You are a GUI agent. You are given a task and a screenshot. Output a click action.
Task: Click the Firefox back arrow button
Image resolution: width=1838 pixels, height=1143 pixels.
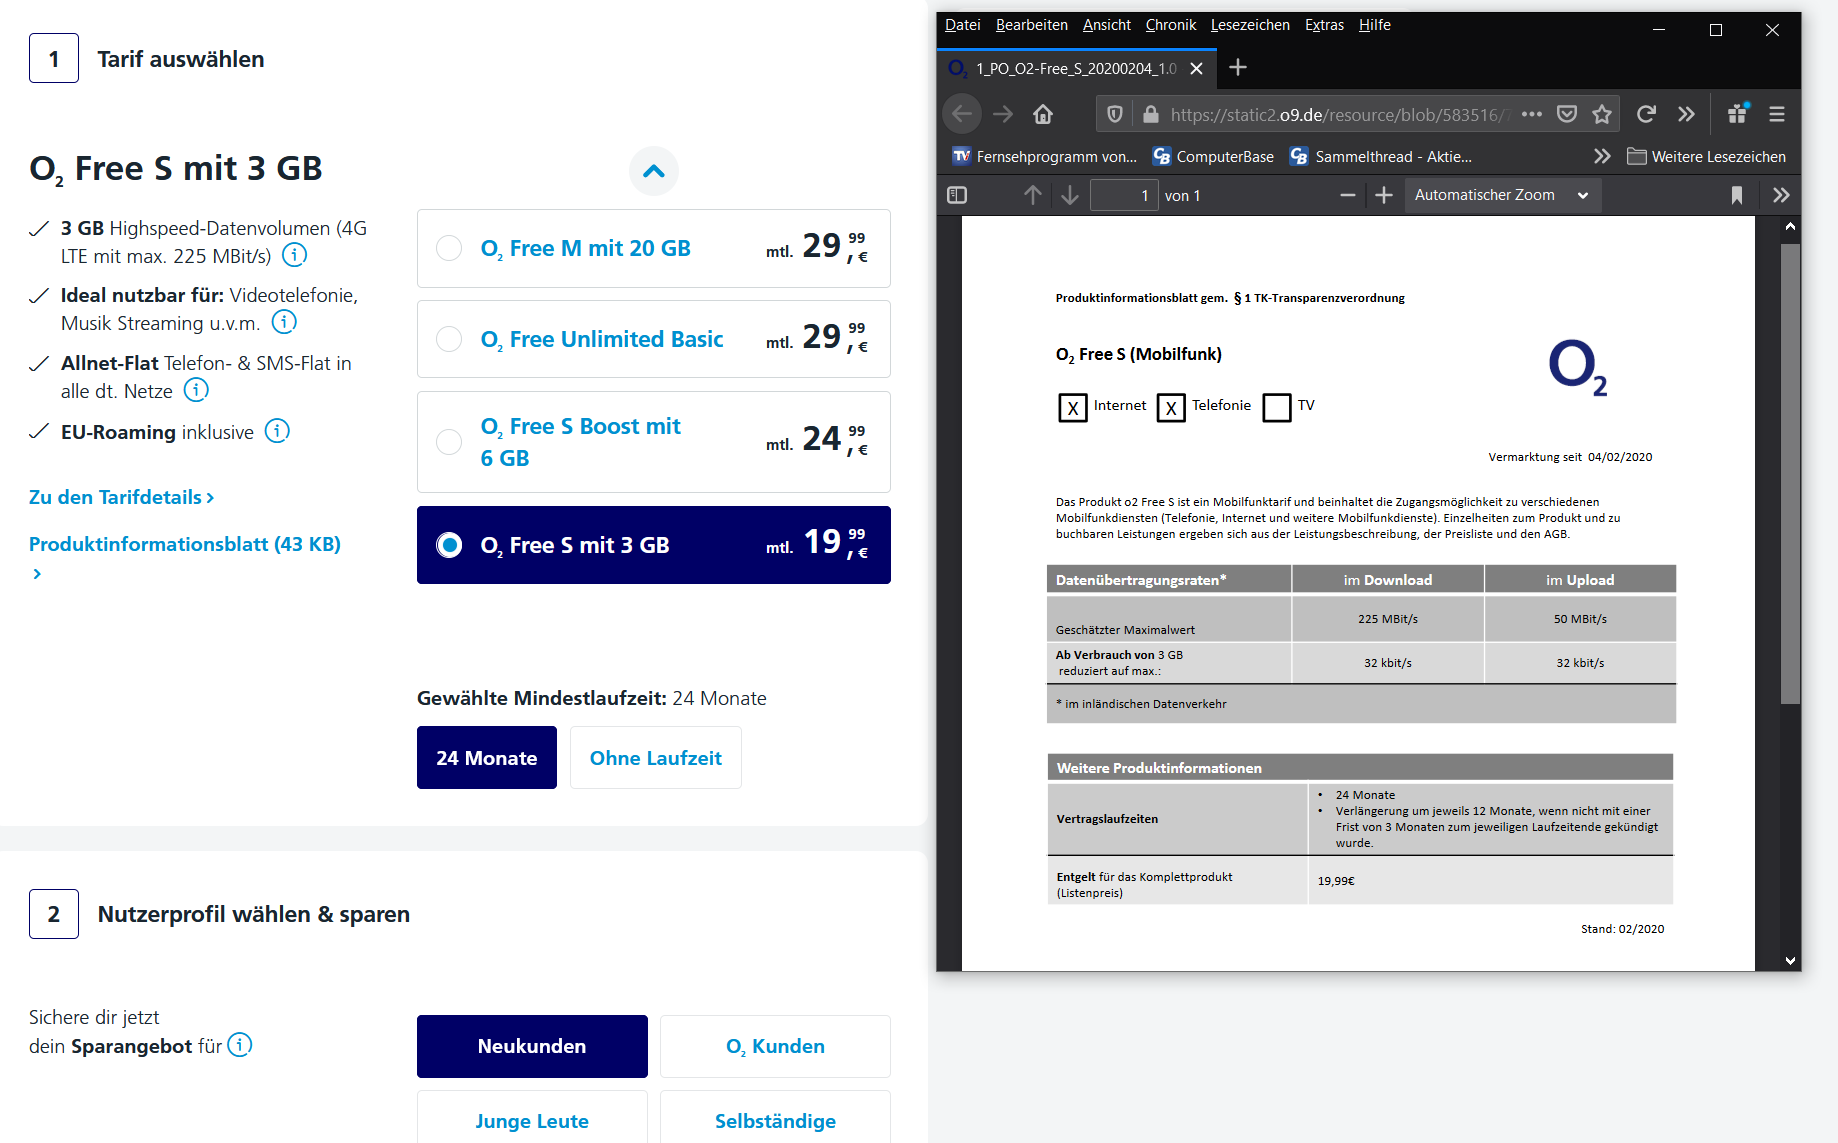click(x=962, y=114)
